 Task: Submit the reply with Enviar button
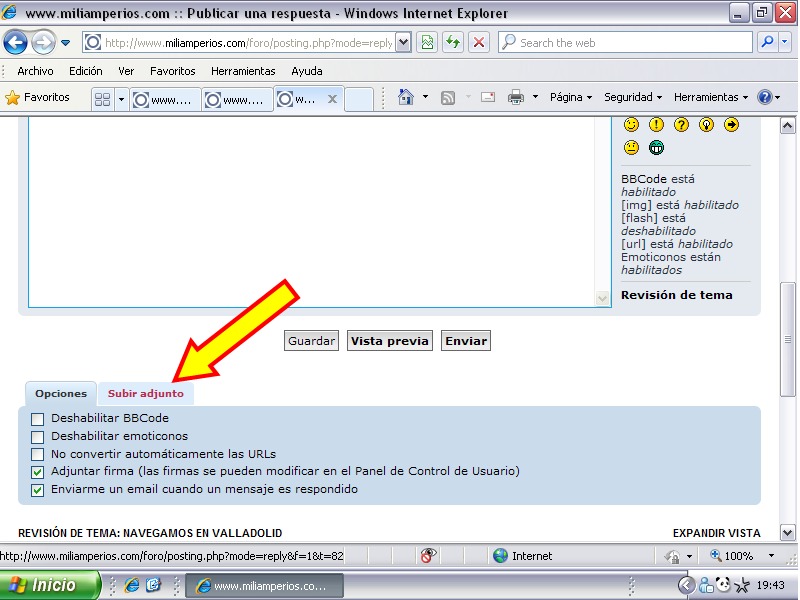pos(466,341)
